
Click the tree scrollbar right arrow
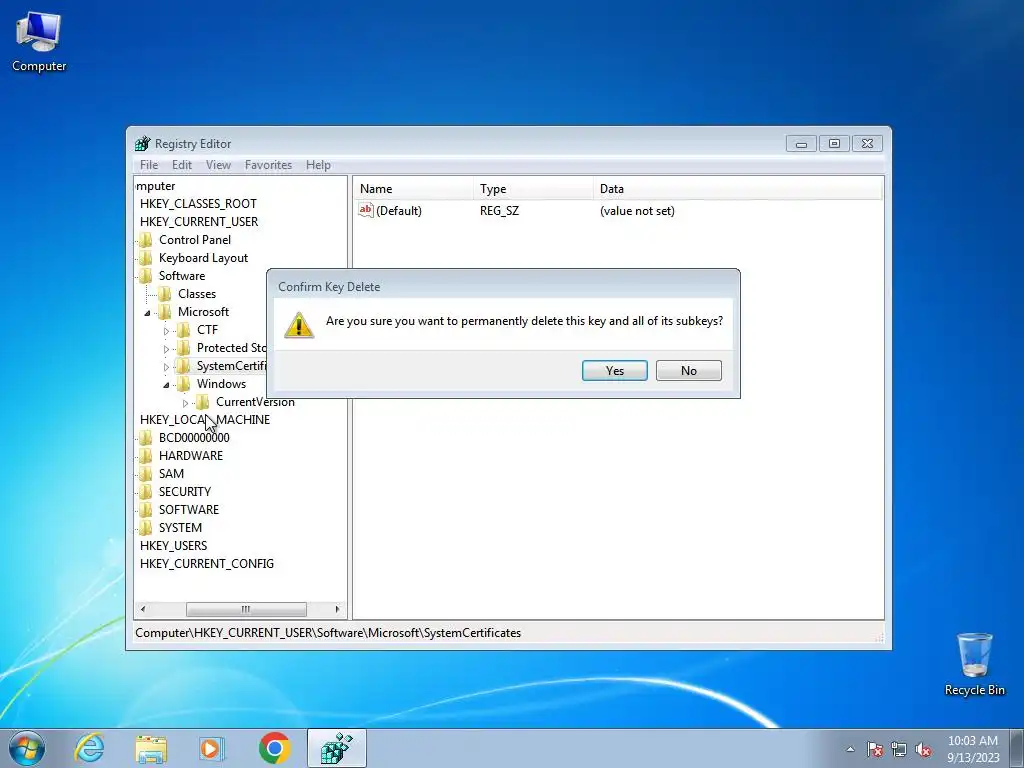point(337,609)
